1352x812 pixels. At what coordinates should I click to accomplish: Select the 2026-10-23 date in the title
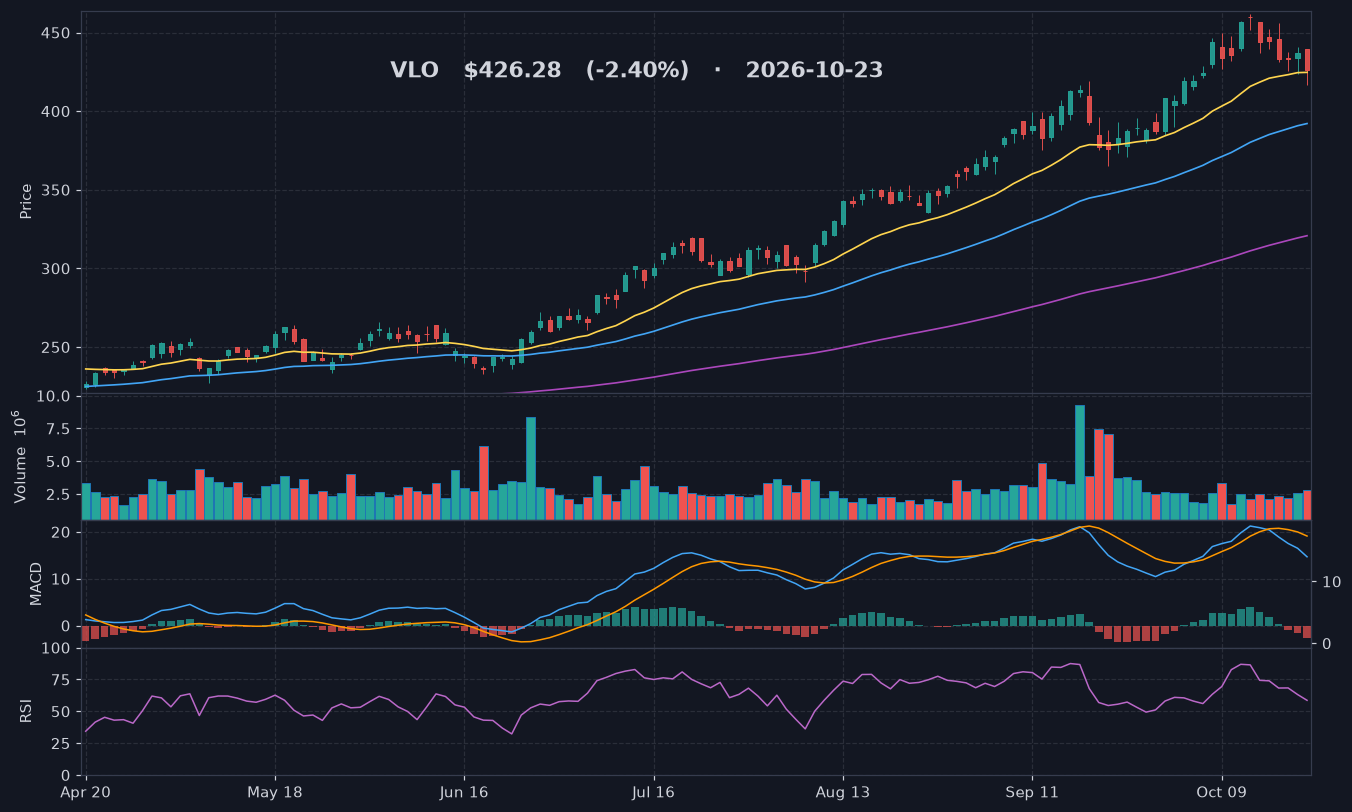tap(814, 70)
